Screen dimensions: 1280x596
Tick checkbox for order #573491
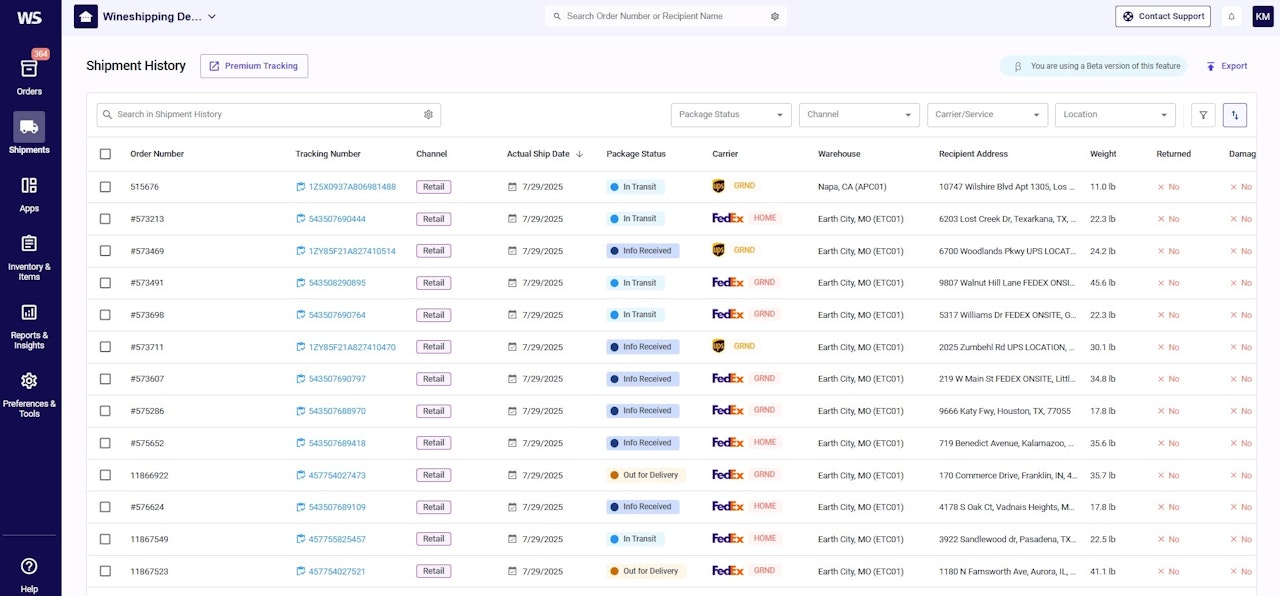click(106, 283)
